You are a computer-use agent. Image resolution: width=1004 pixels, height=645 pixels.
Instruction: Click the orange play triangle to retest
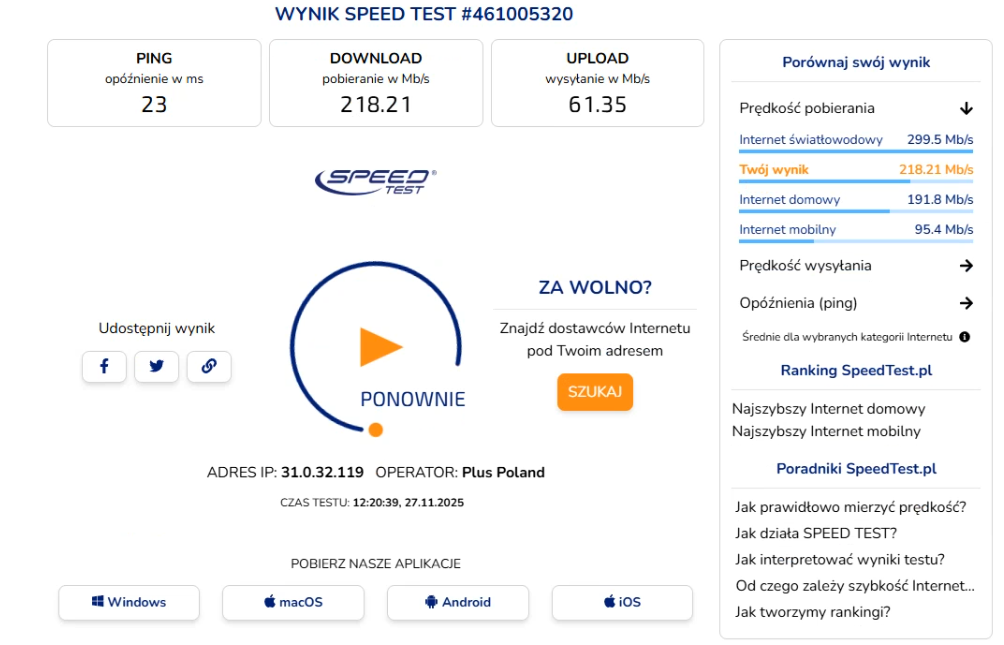click(380, 347)
